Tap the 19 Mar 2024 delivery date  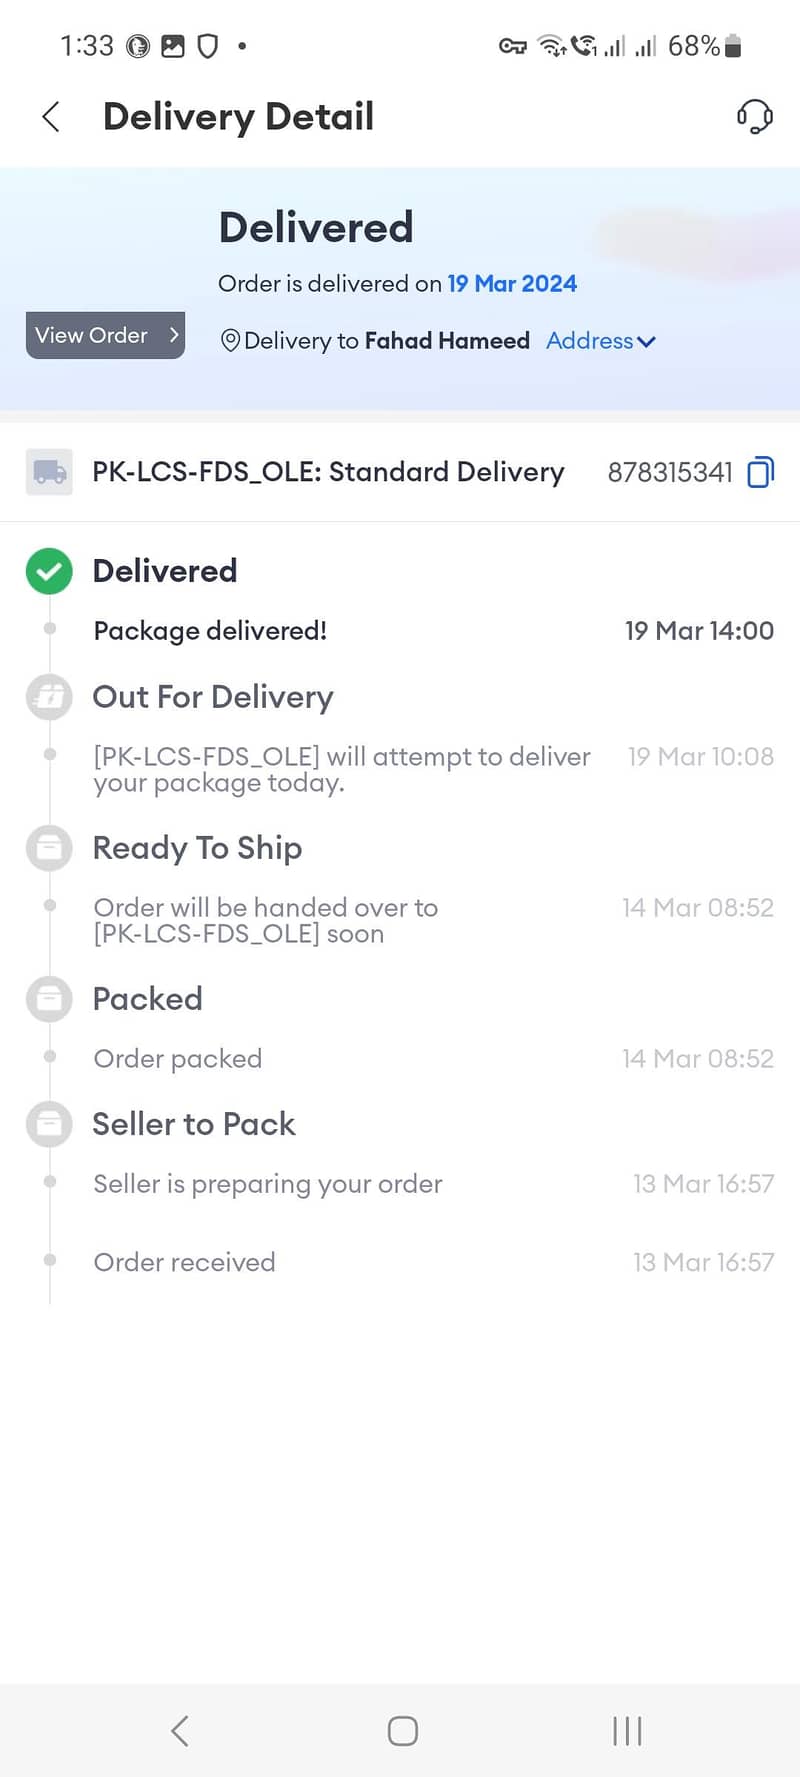click(x=512, y=284)
